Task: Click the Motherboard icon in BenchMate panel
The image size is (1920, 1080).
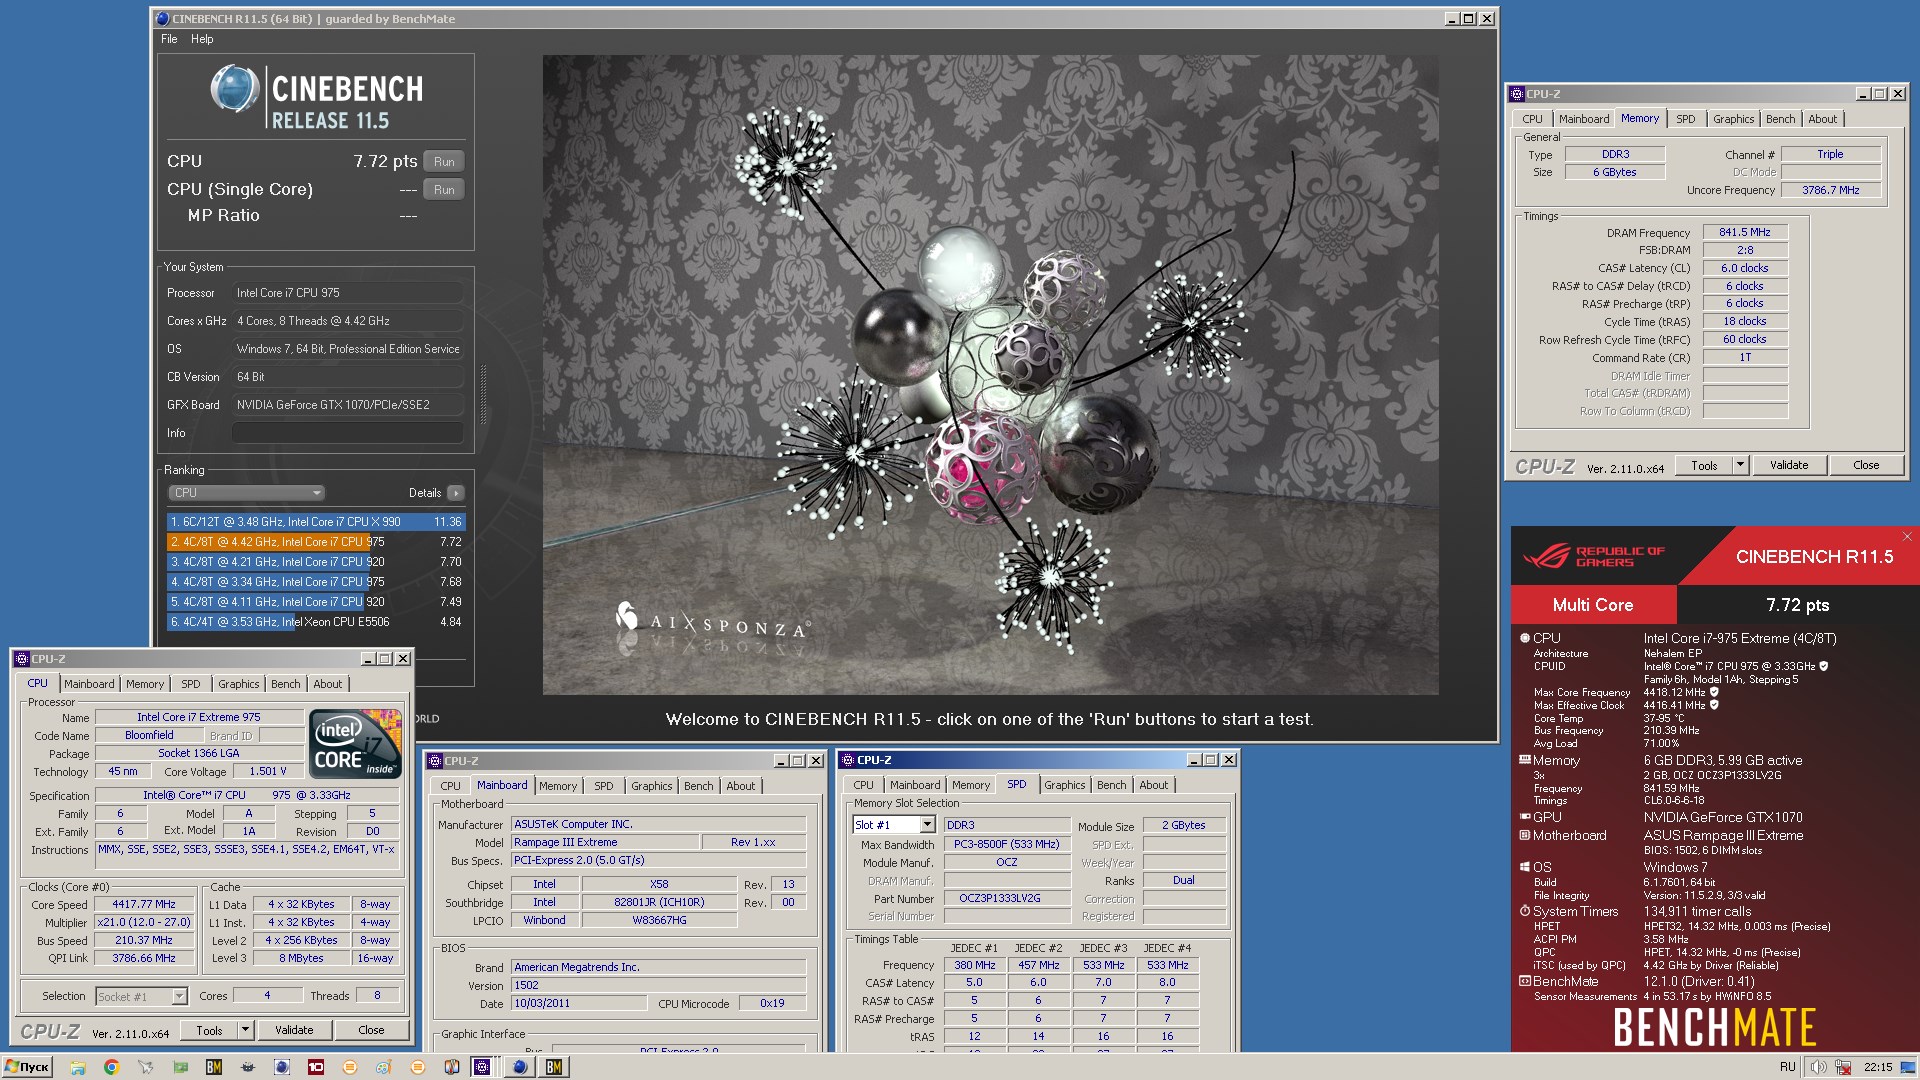Action: click(1525, 835)
